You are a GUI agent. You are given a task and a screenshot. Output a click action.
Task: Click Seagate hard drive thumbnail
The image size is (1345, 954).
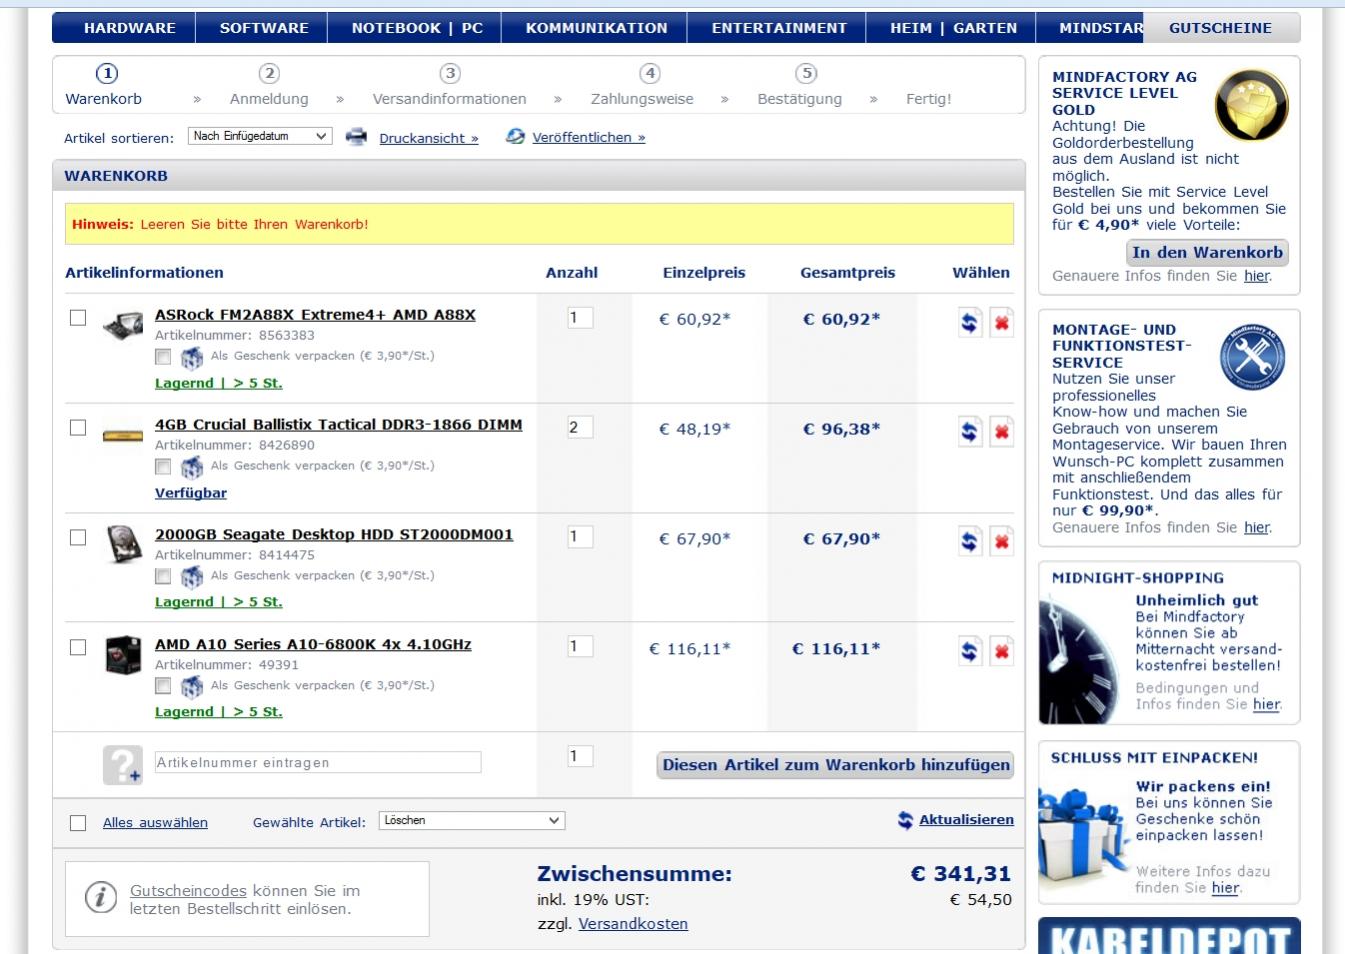pyautogui.click(x=124, y=543)
